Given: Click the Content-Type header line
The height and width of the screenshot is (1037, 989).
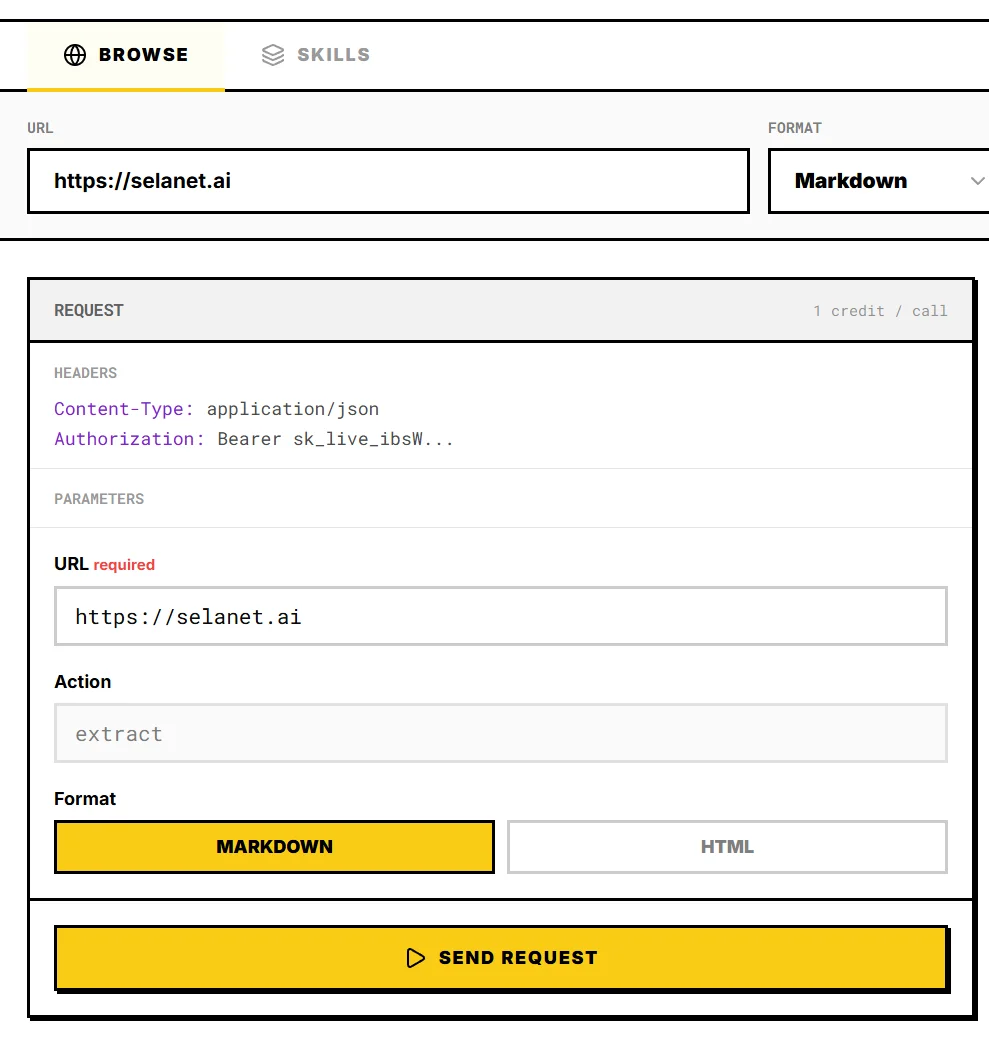Looking at the screenshot, I should click(217, 409).
